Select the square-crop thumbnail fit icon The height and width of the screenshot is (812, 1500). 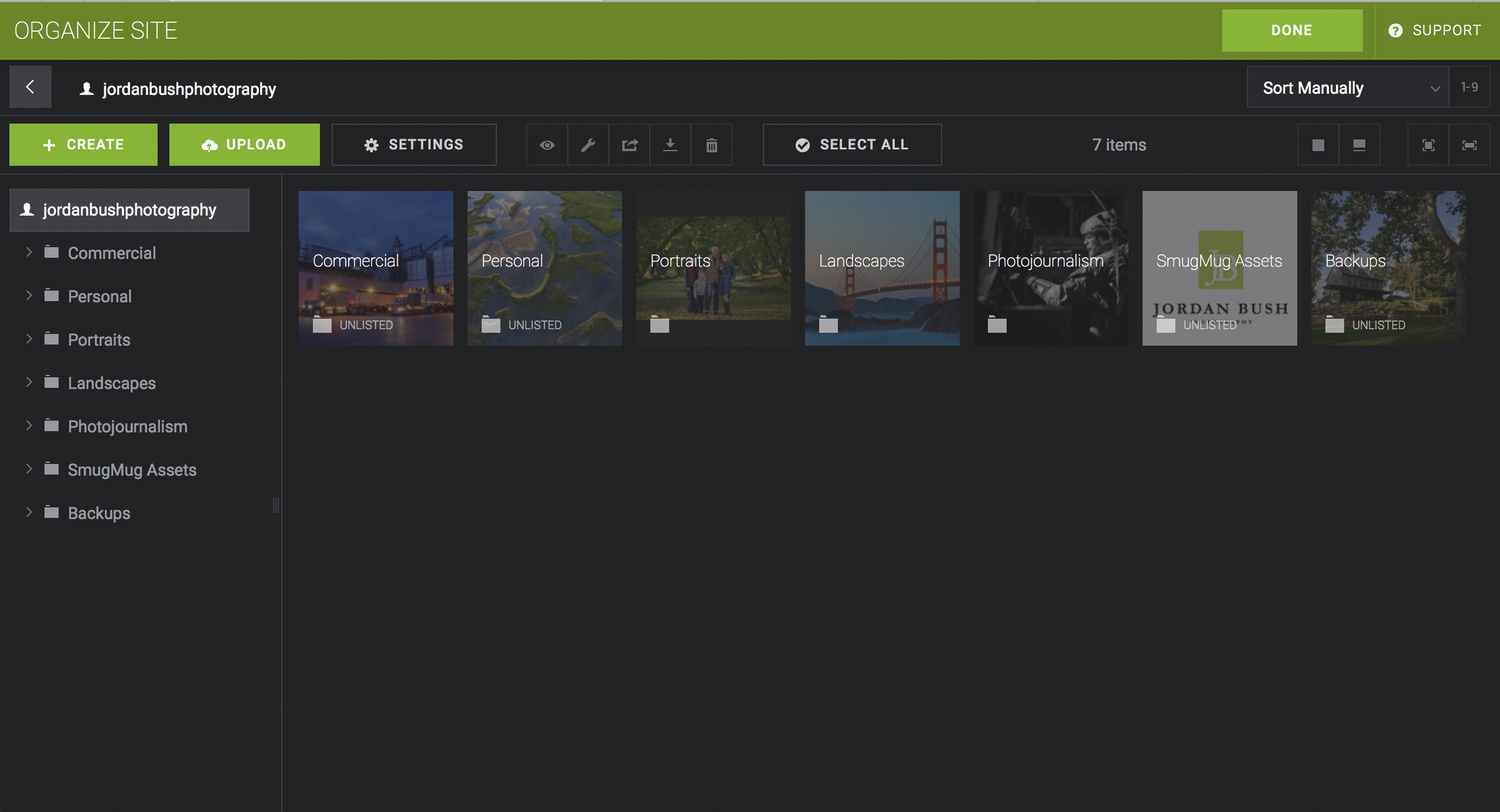[1428, 145]
